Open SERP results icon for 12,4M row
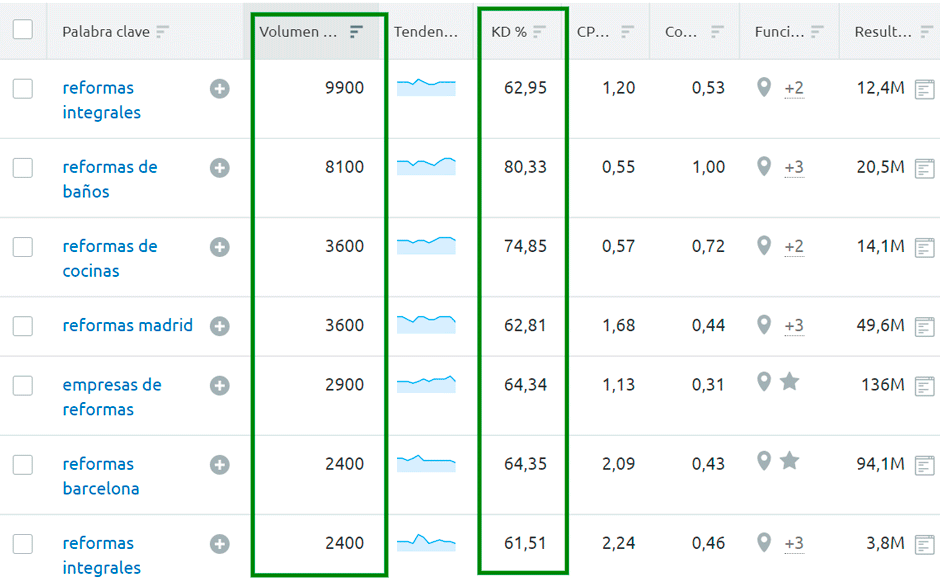The width and height of the screenshot is (940, 584). [x=924, y=89]
